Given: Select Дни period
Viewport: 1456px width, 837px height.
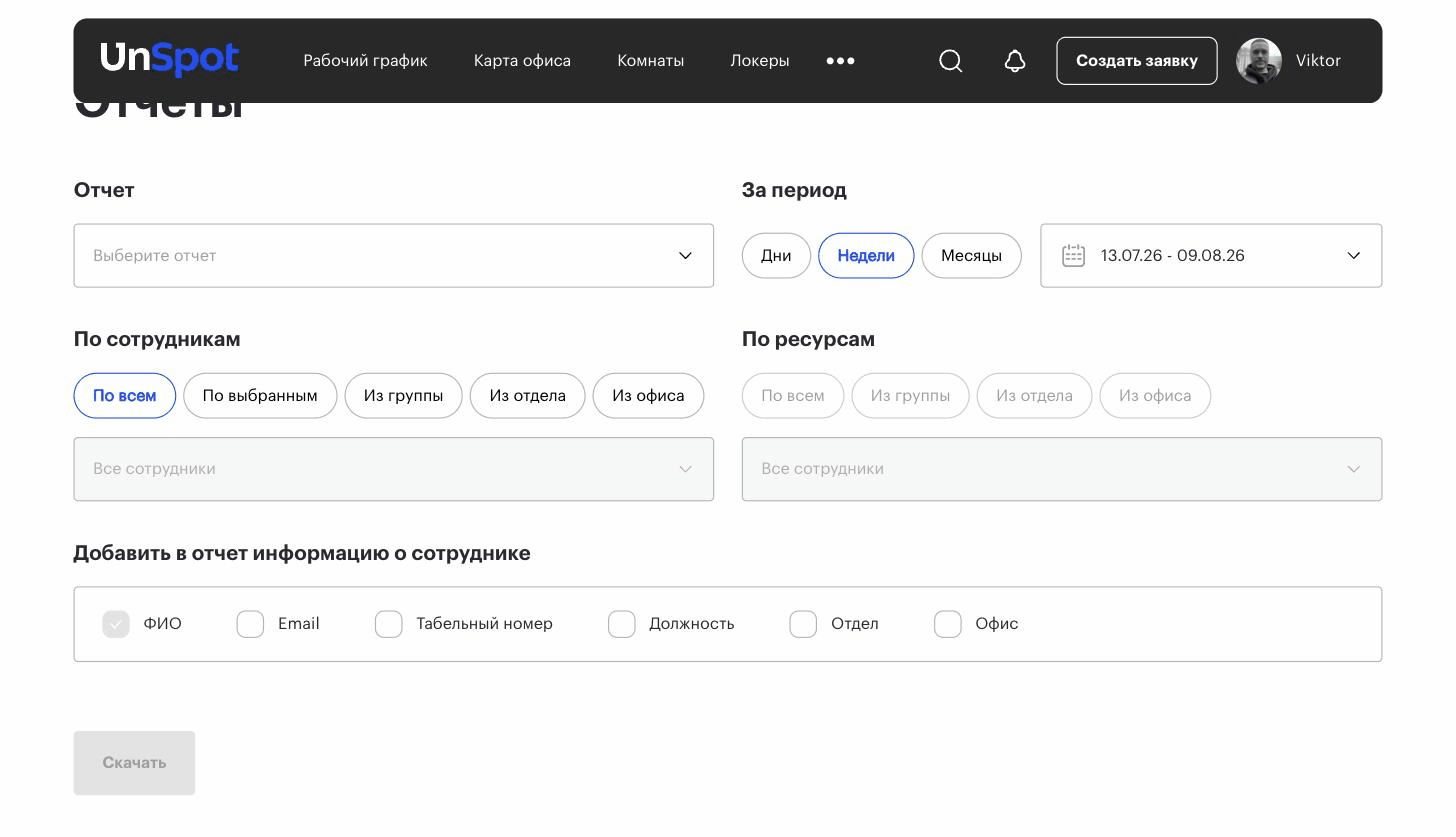Looking at the screenshot, I should pyautogui.click(x=776, y=256).
